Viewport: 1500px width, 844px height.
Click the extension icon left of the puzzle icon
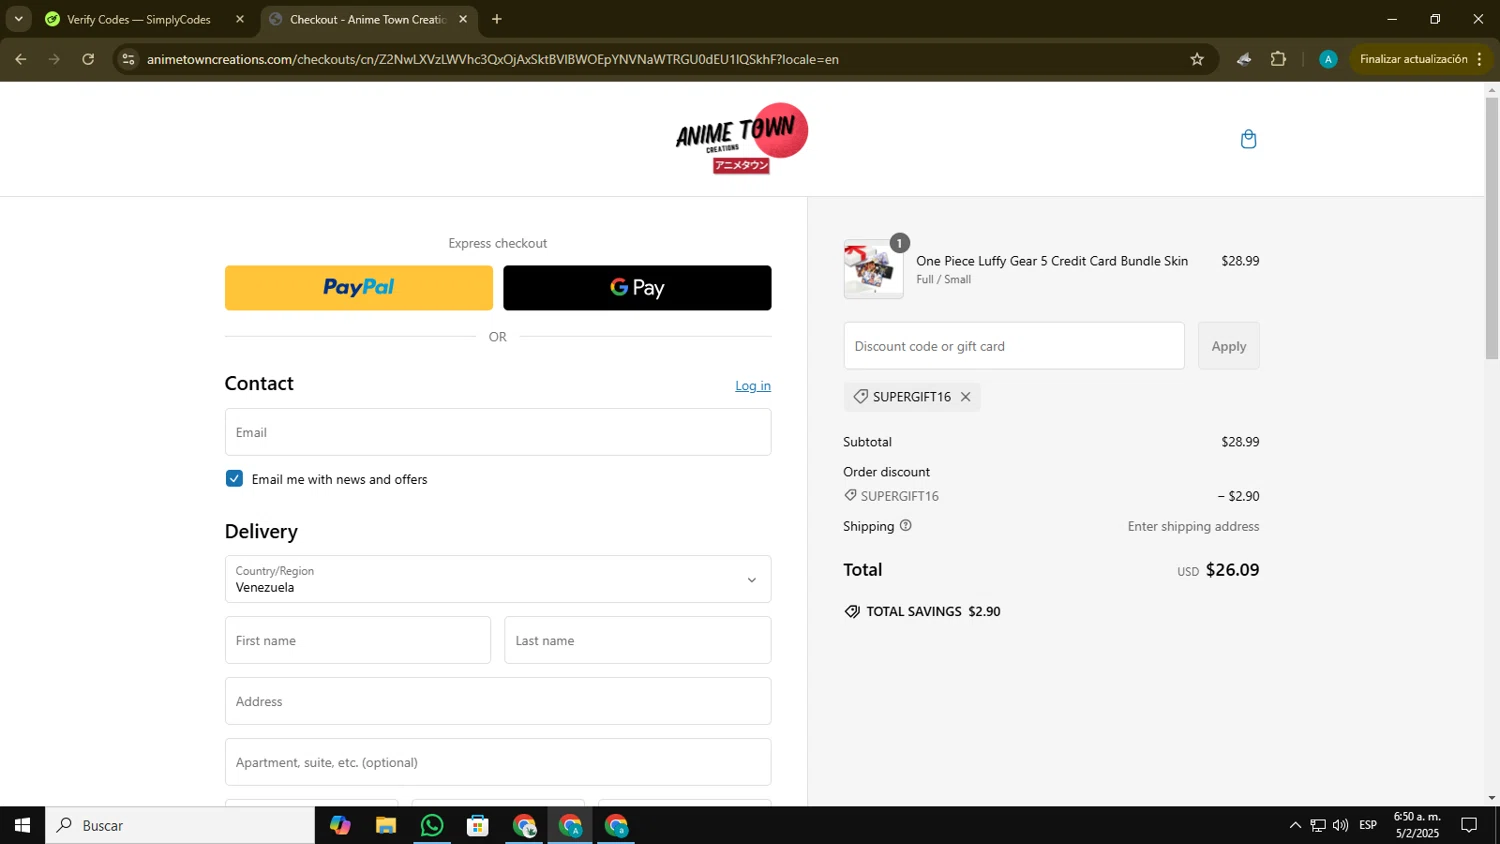click(x=1243, y=59)
